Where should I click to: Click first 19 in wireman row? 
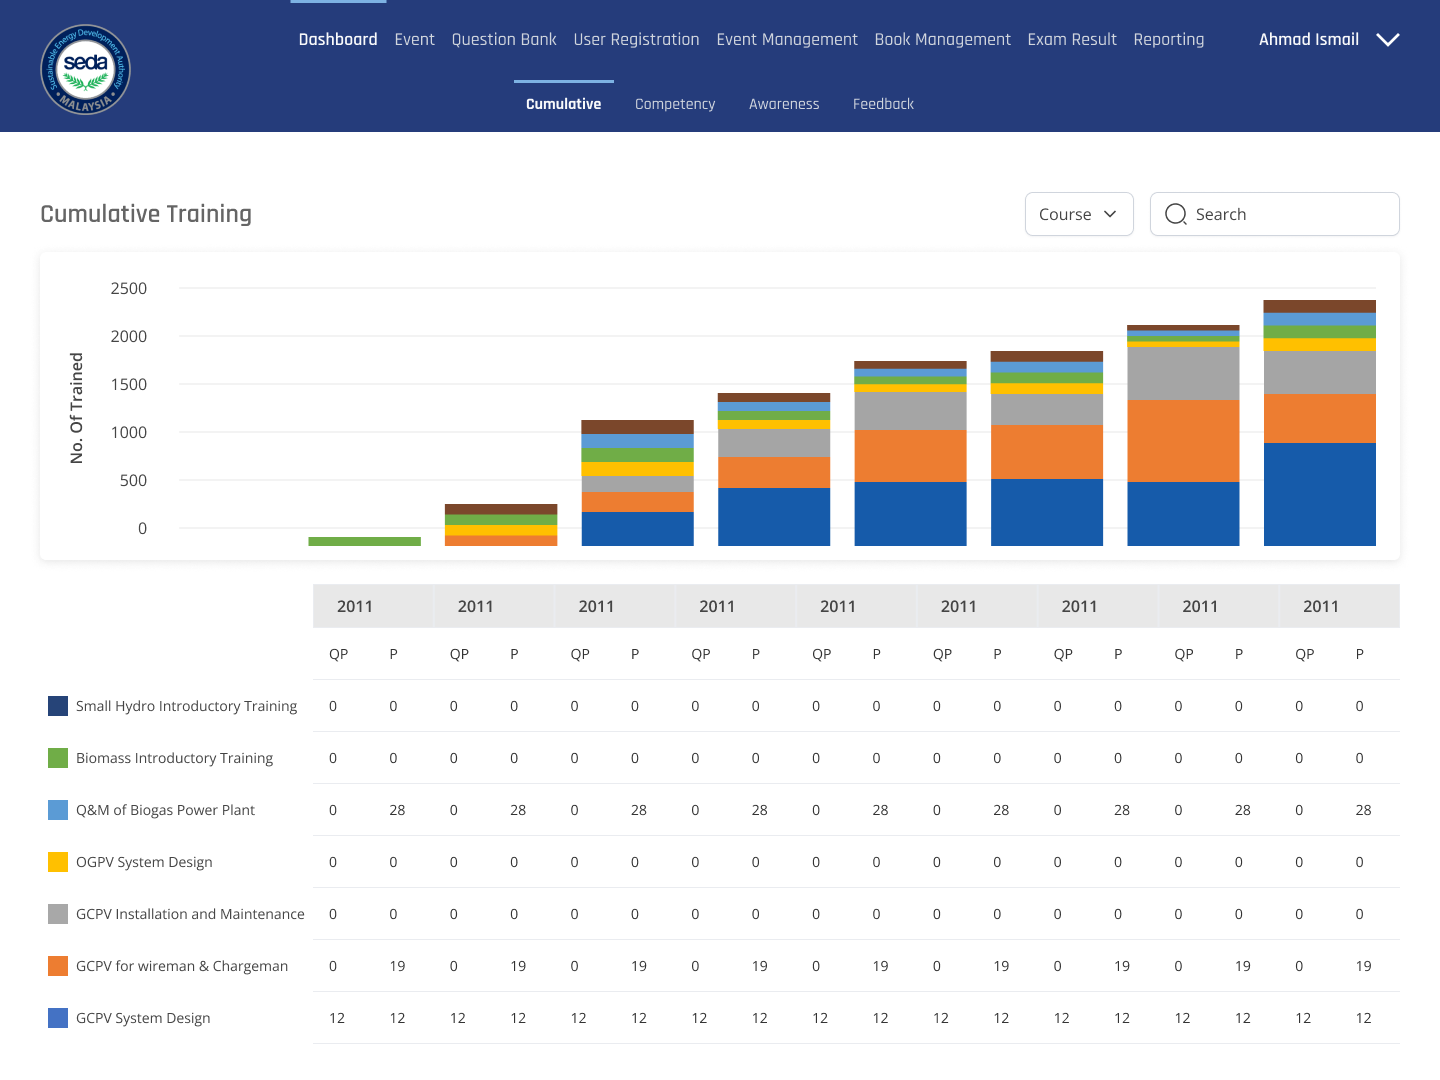tap(397, 966)
